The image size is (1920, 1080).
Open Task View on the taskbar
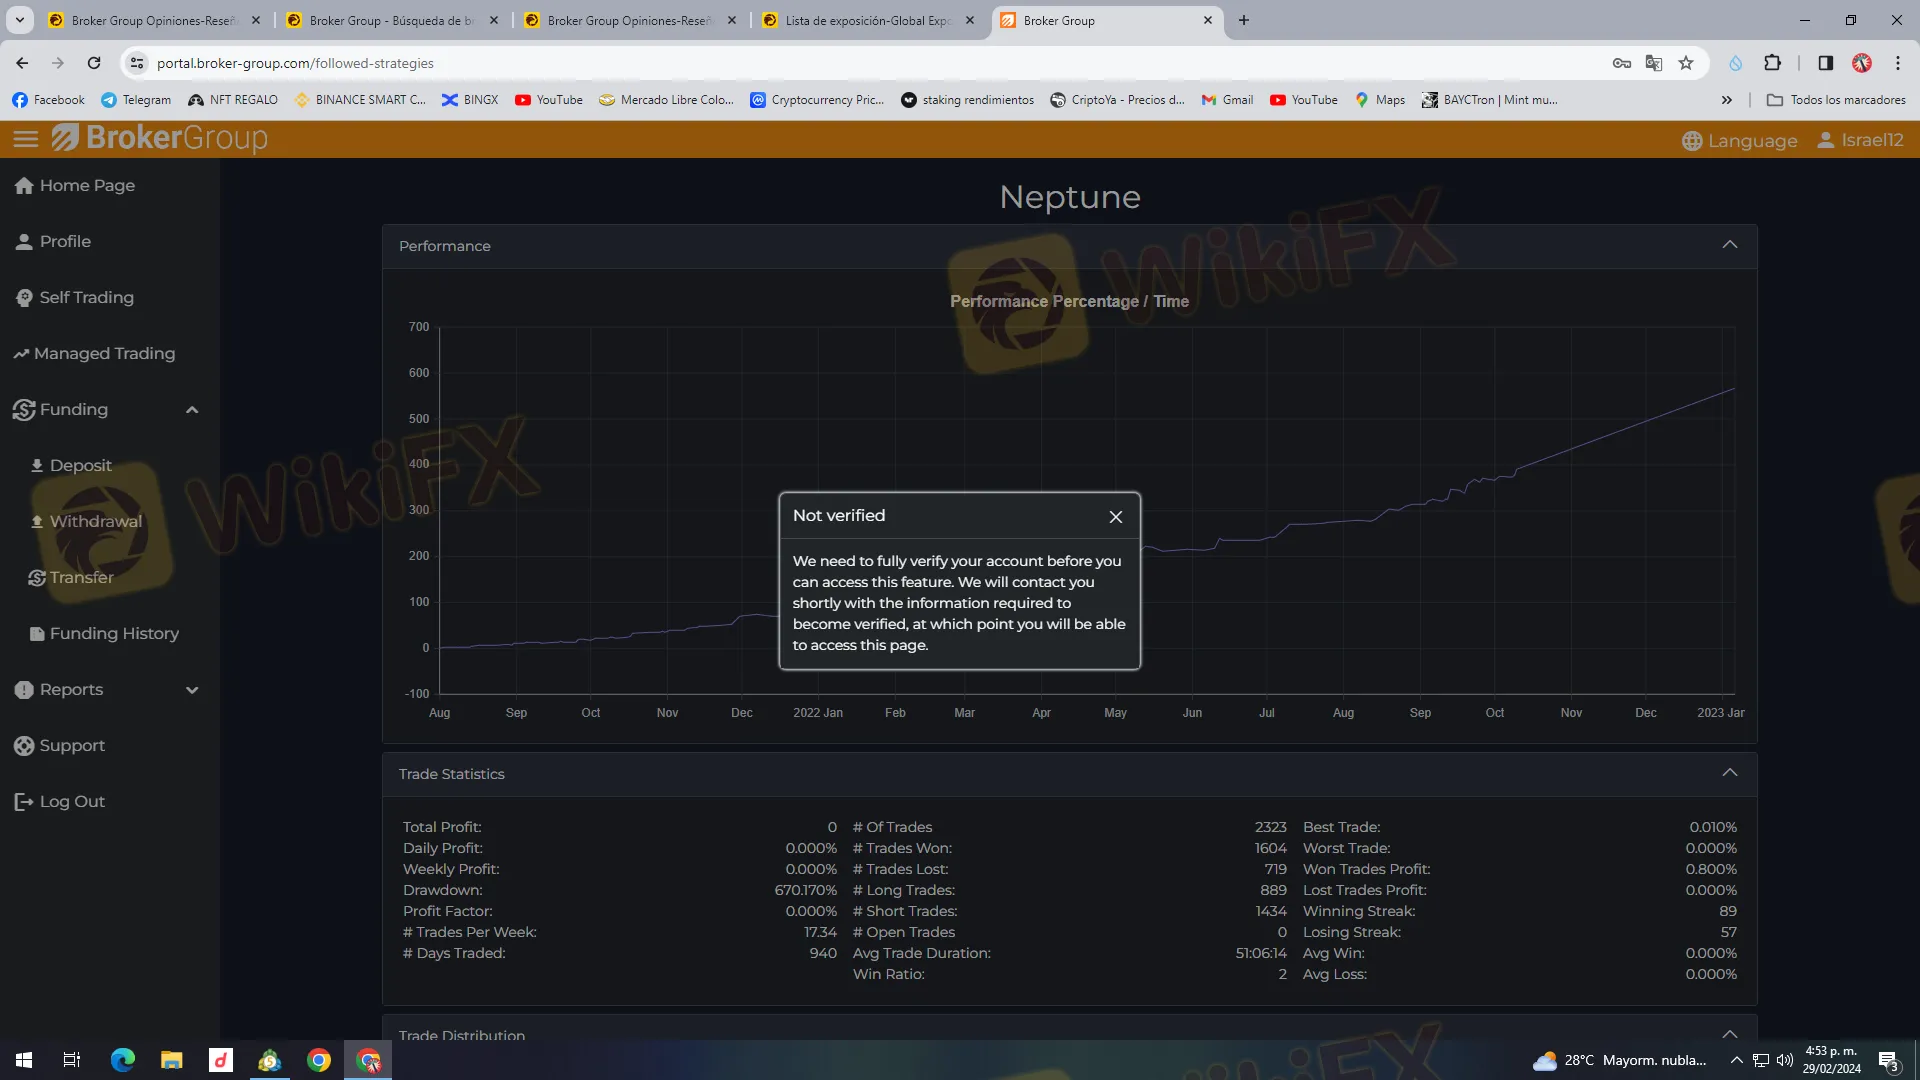coord(72,1060)
